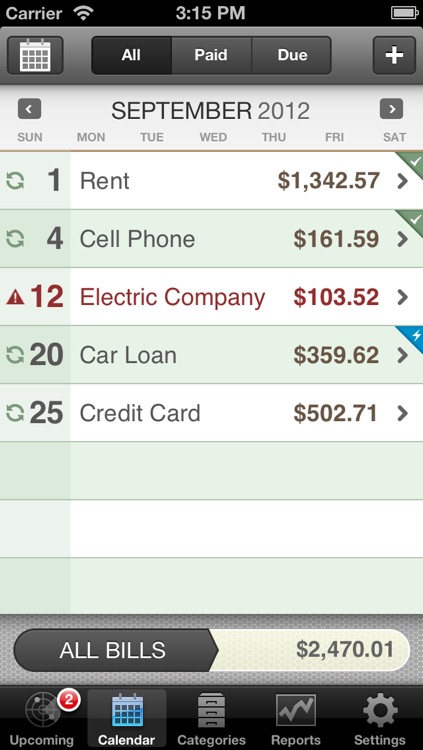
Task: Tap the auto-pay lightning badge on Car Loan
Action: (x=412, y=337)
